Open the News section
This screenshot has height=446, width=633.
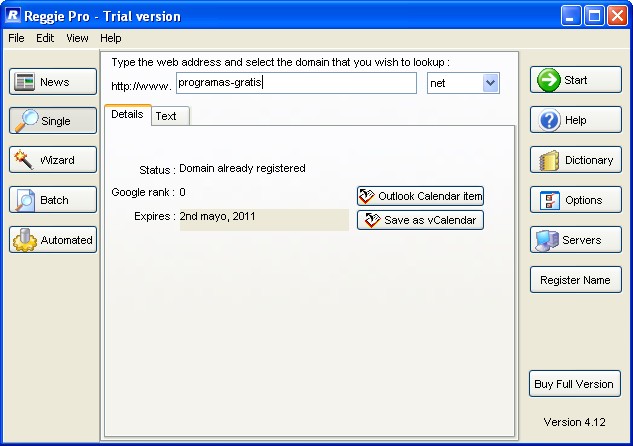tap(53, 82)
